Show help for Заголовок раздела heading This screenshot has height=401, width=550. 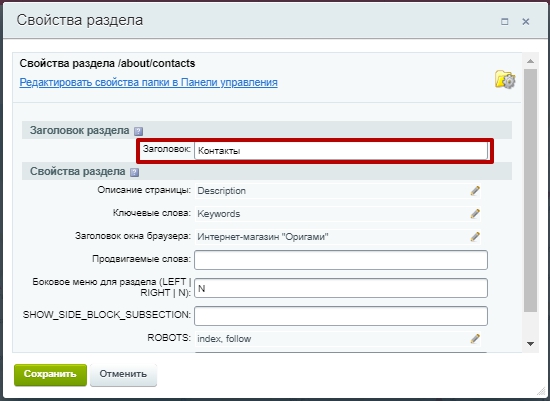pyautogui.click(x=139, y=131)
